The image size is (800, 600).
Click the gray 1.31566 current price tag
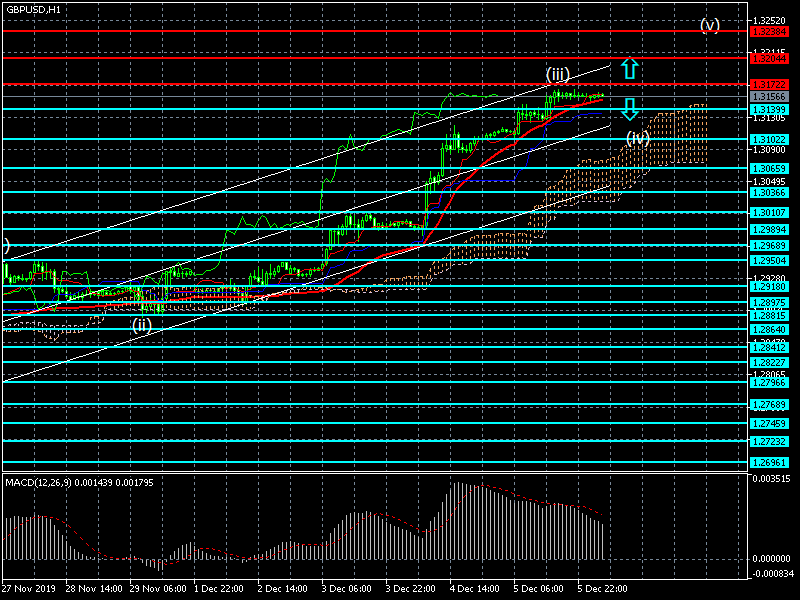pos(769,97)
